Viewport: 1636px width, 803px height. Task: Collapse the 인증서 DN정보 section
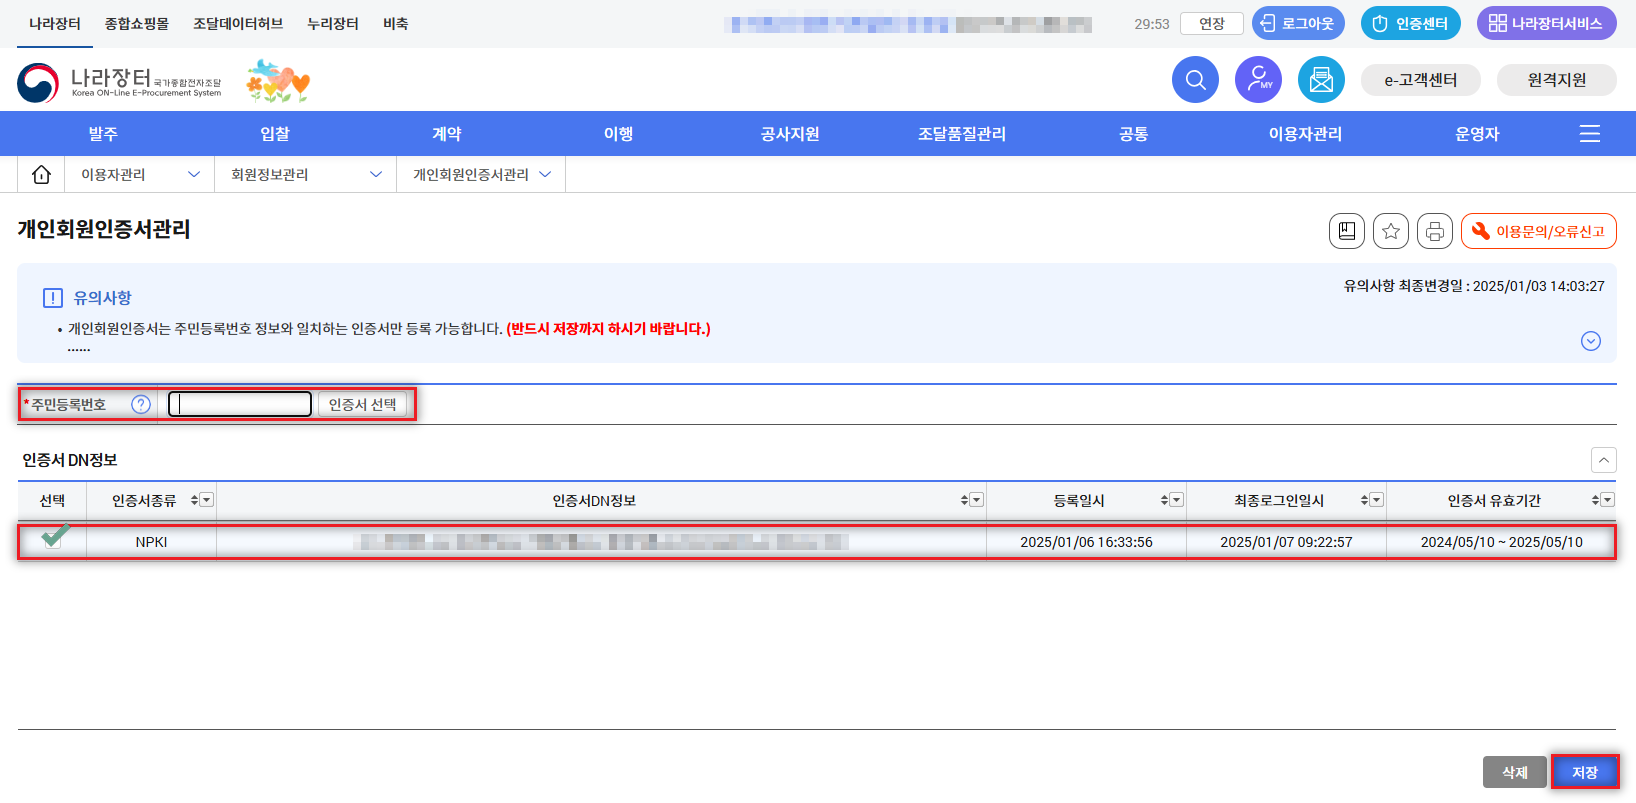coord(1604,460)
